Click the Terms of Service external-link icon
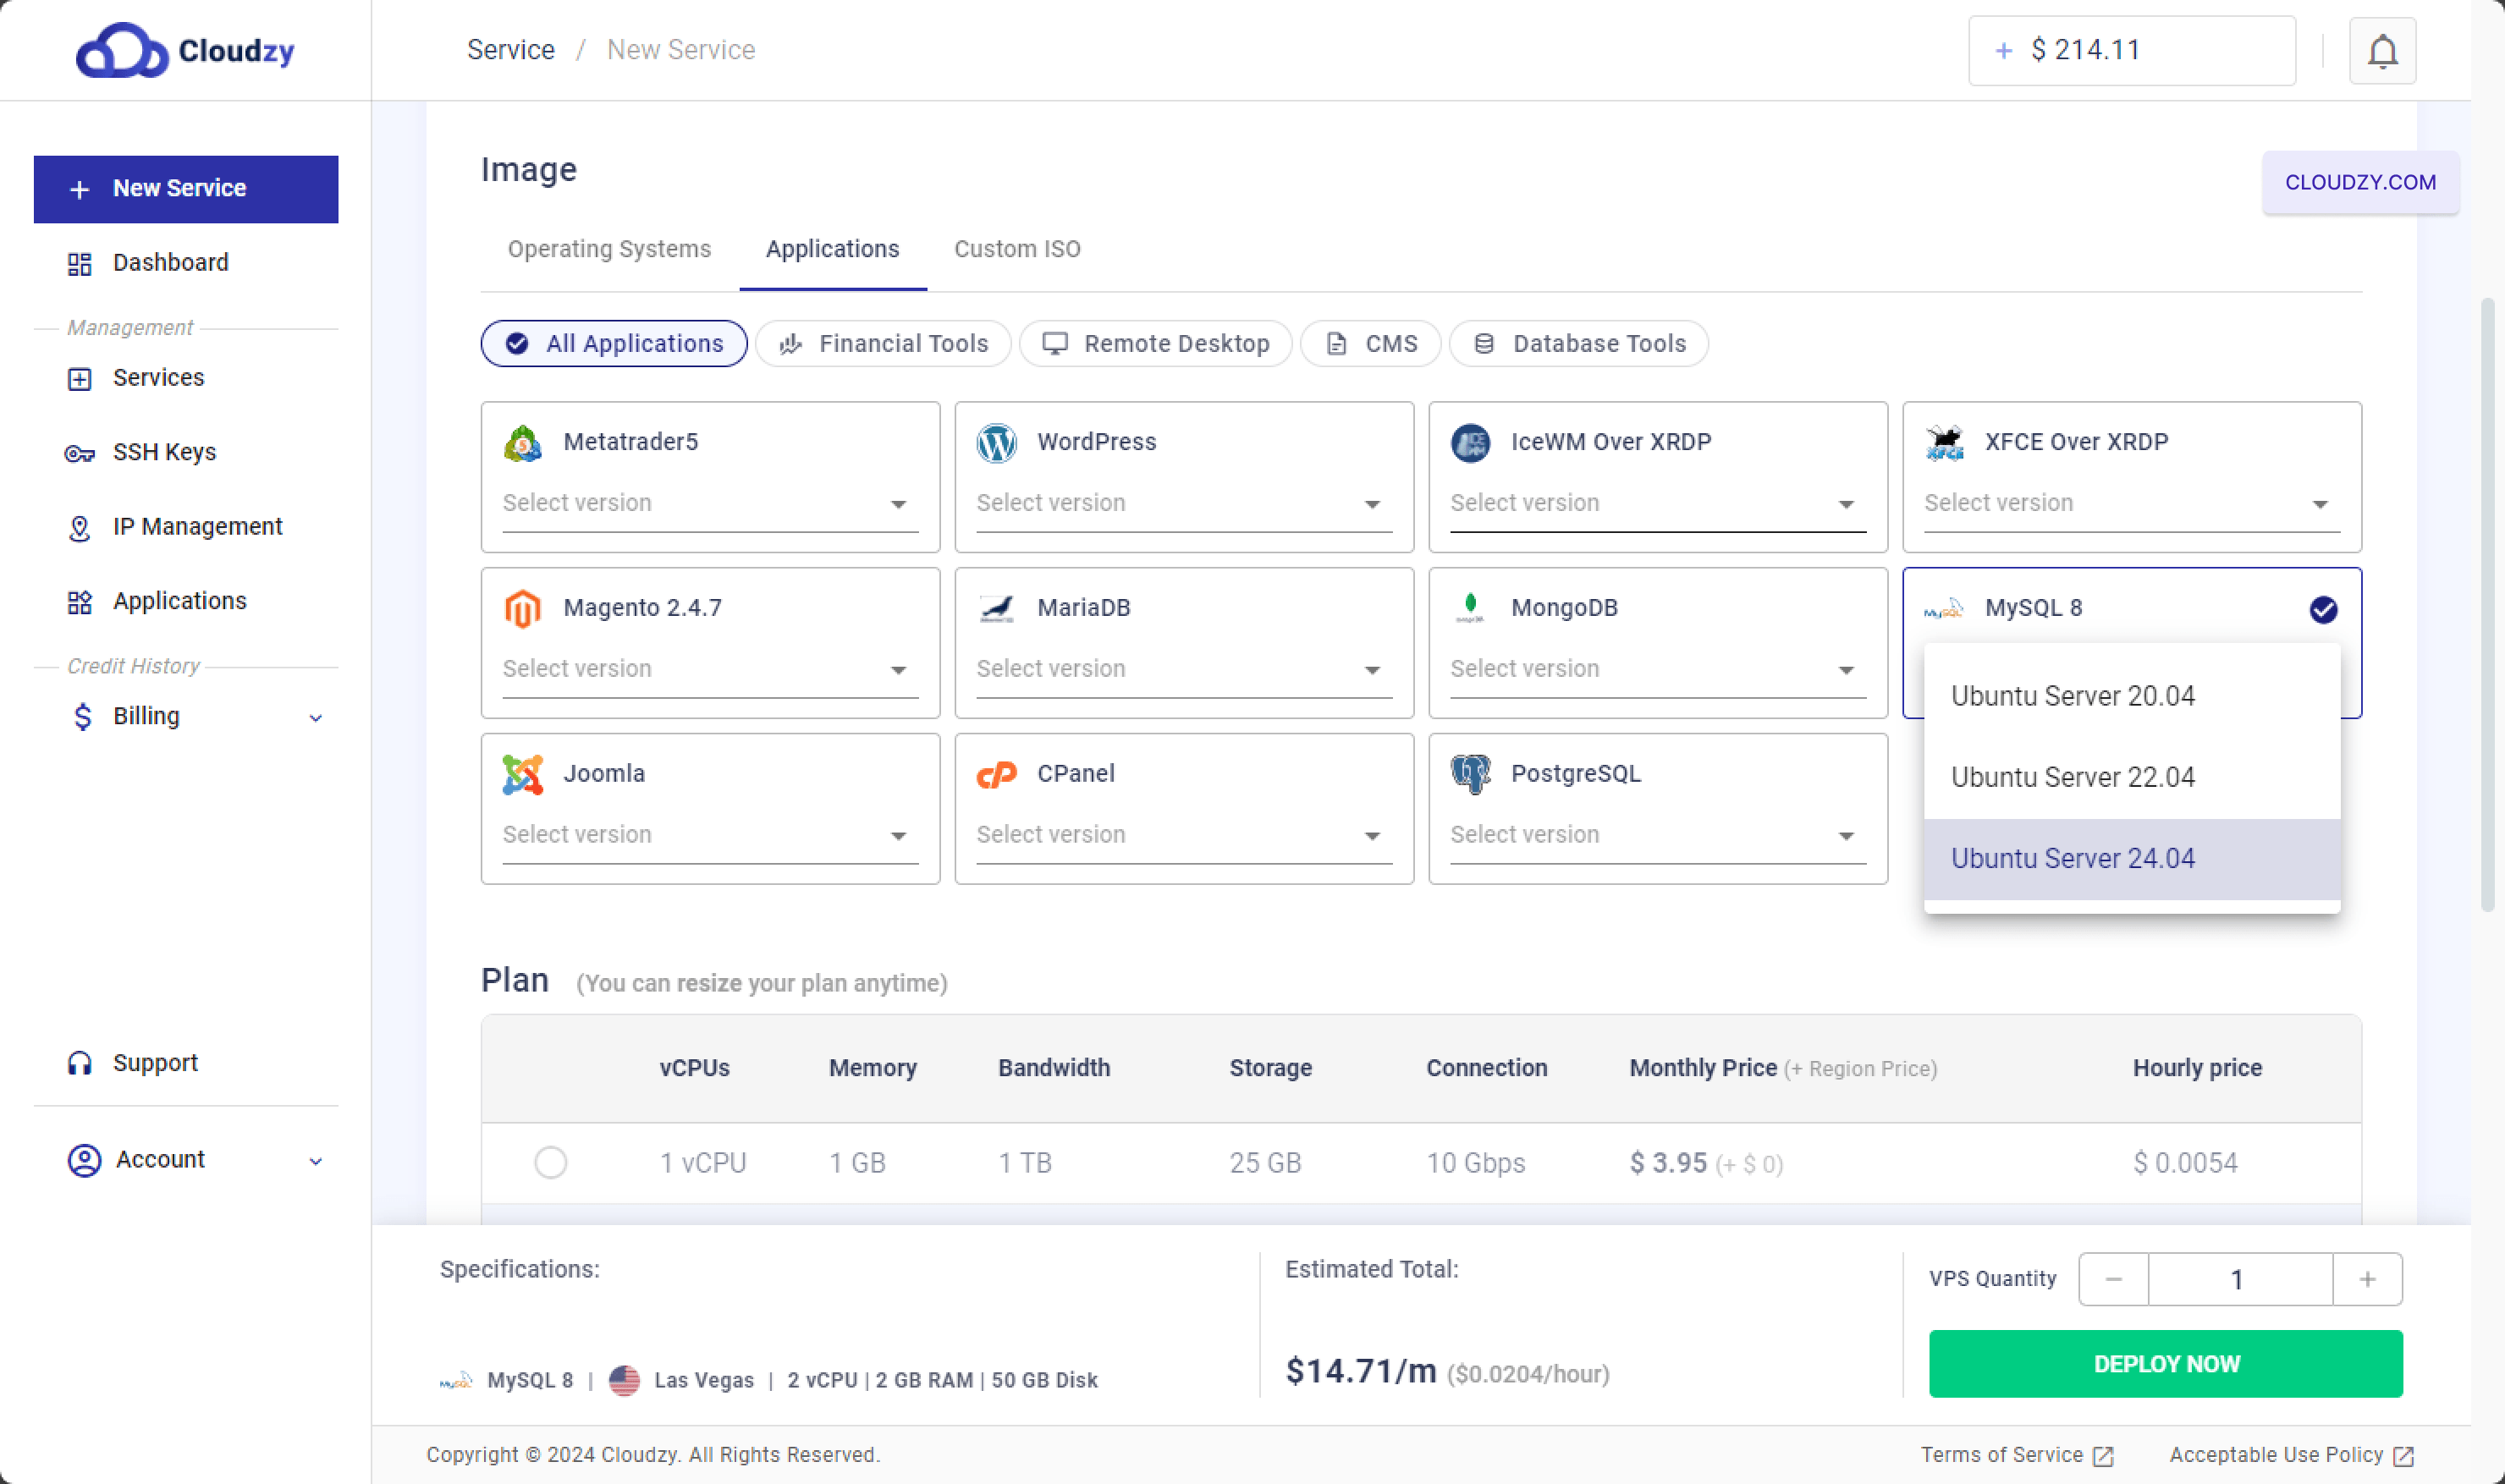Screen dimensions: 2505x1484 (2103, 1456)
